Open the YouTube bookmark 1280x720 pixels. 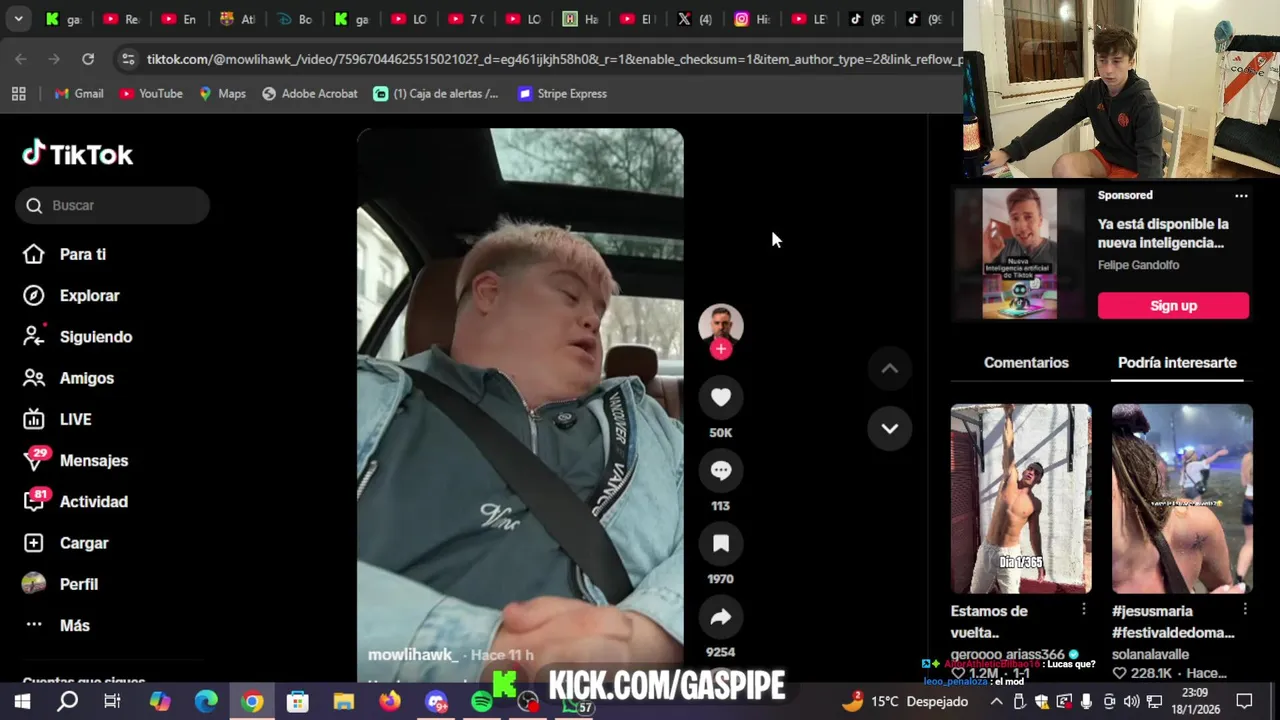(151, 93)
